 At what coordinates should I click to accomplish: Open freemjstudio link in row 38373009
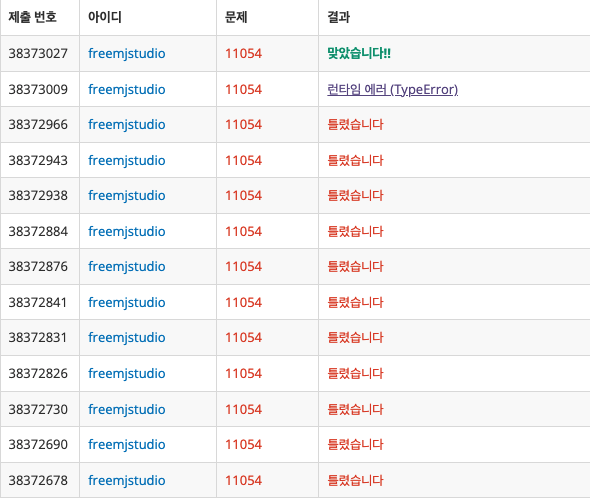point(126,90)
